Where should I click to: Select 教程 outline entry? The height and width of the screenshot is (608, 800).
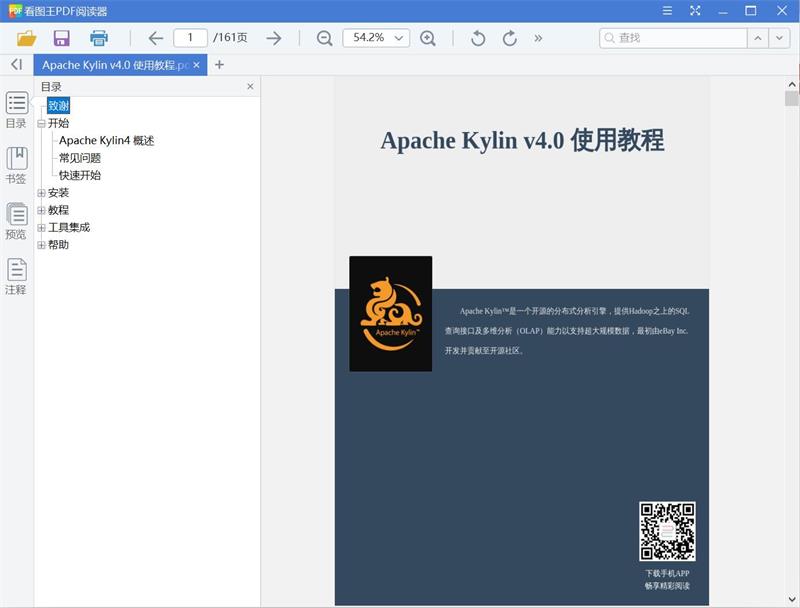click(58, 210)
